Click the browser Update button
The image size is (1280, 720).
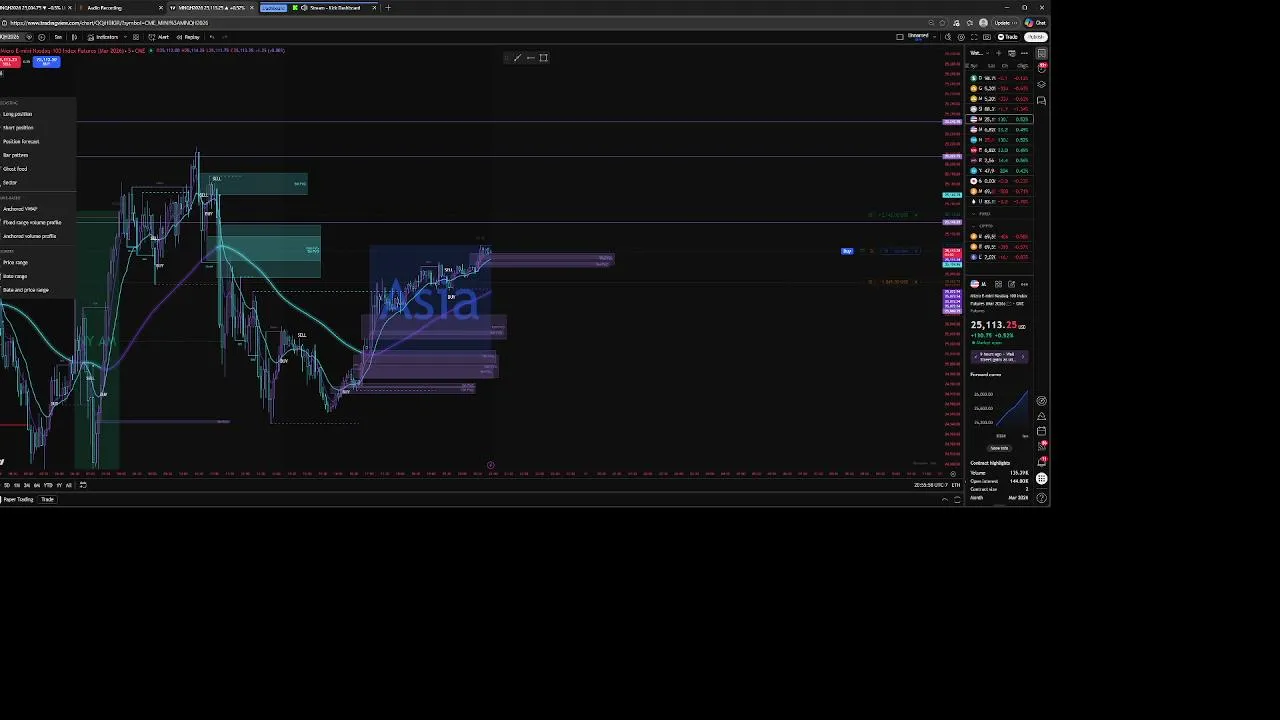click(1005, 22)
